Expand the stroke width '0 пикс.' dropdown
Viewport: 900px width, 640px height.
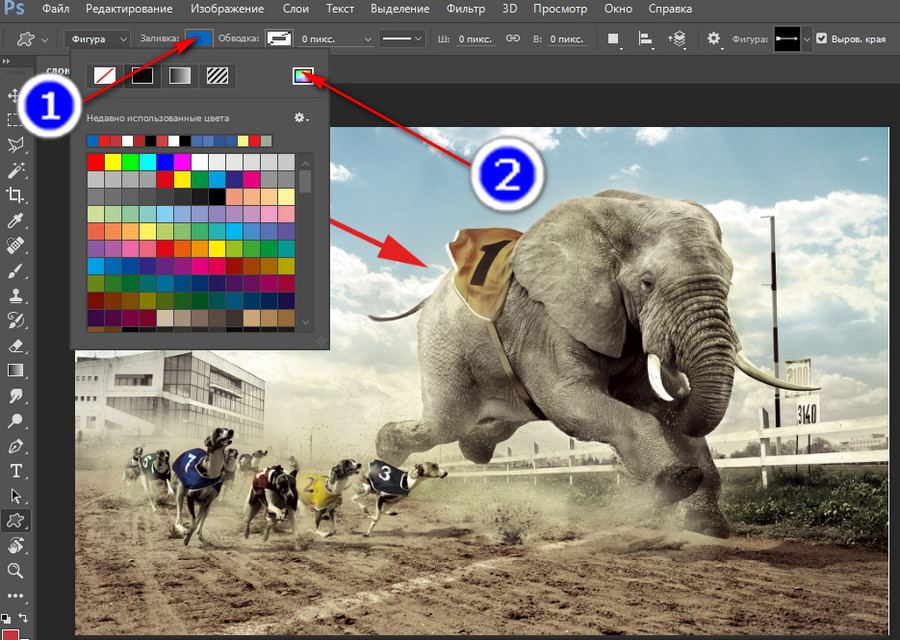(x=367, y=38)
